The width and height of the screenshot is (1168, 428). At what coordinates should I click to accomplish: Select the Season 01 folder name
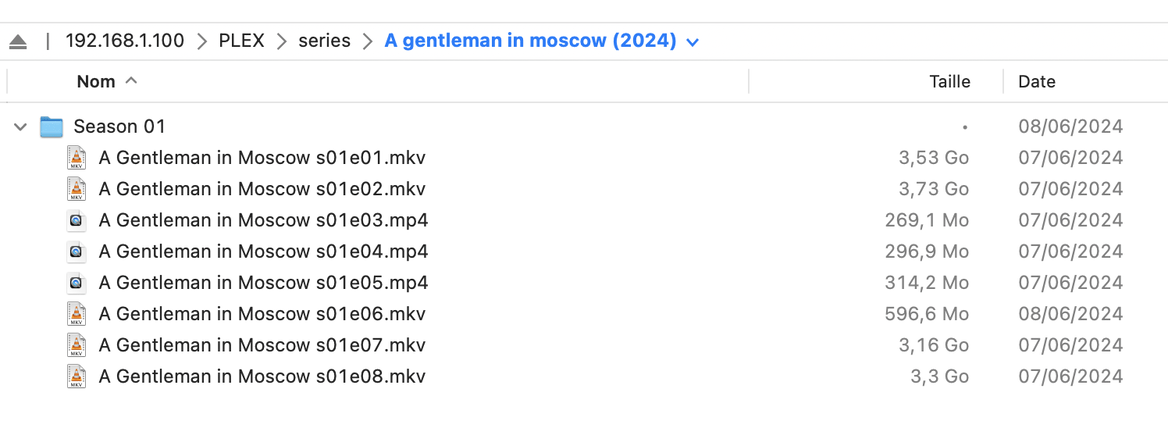[x=120, y=127]
